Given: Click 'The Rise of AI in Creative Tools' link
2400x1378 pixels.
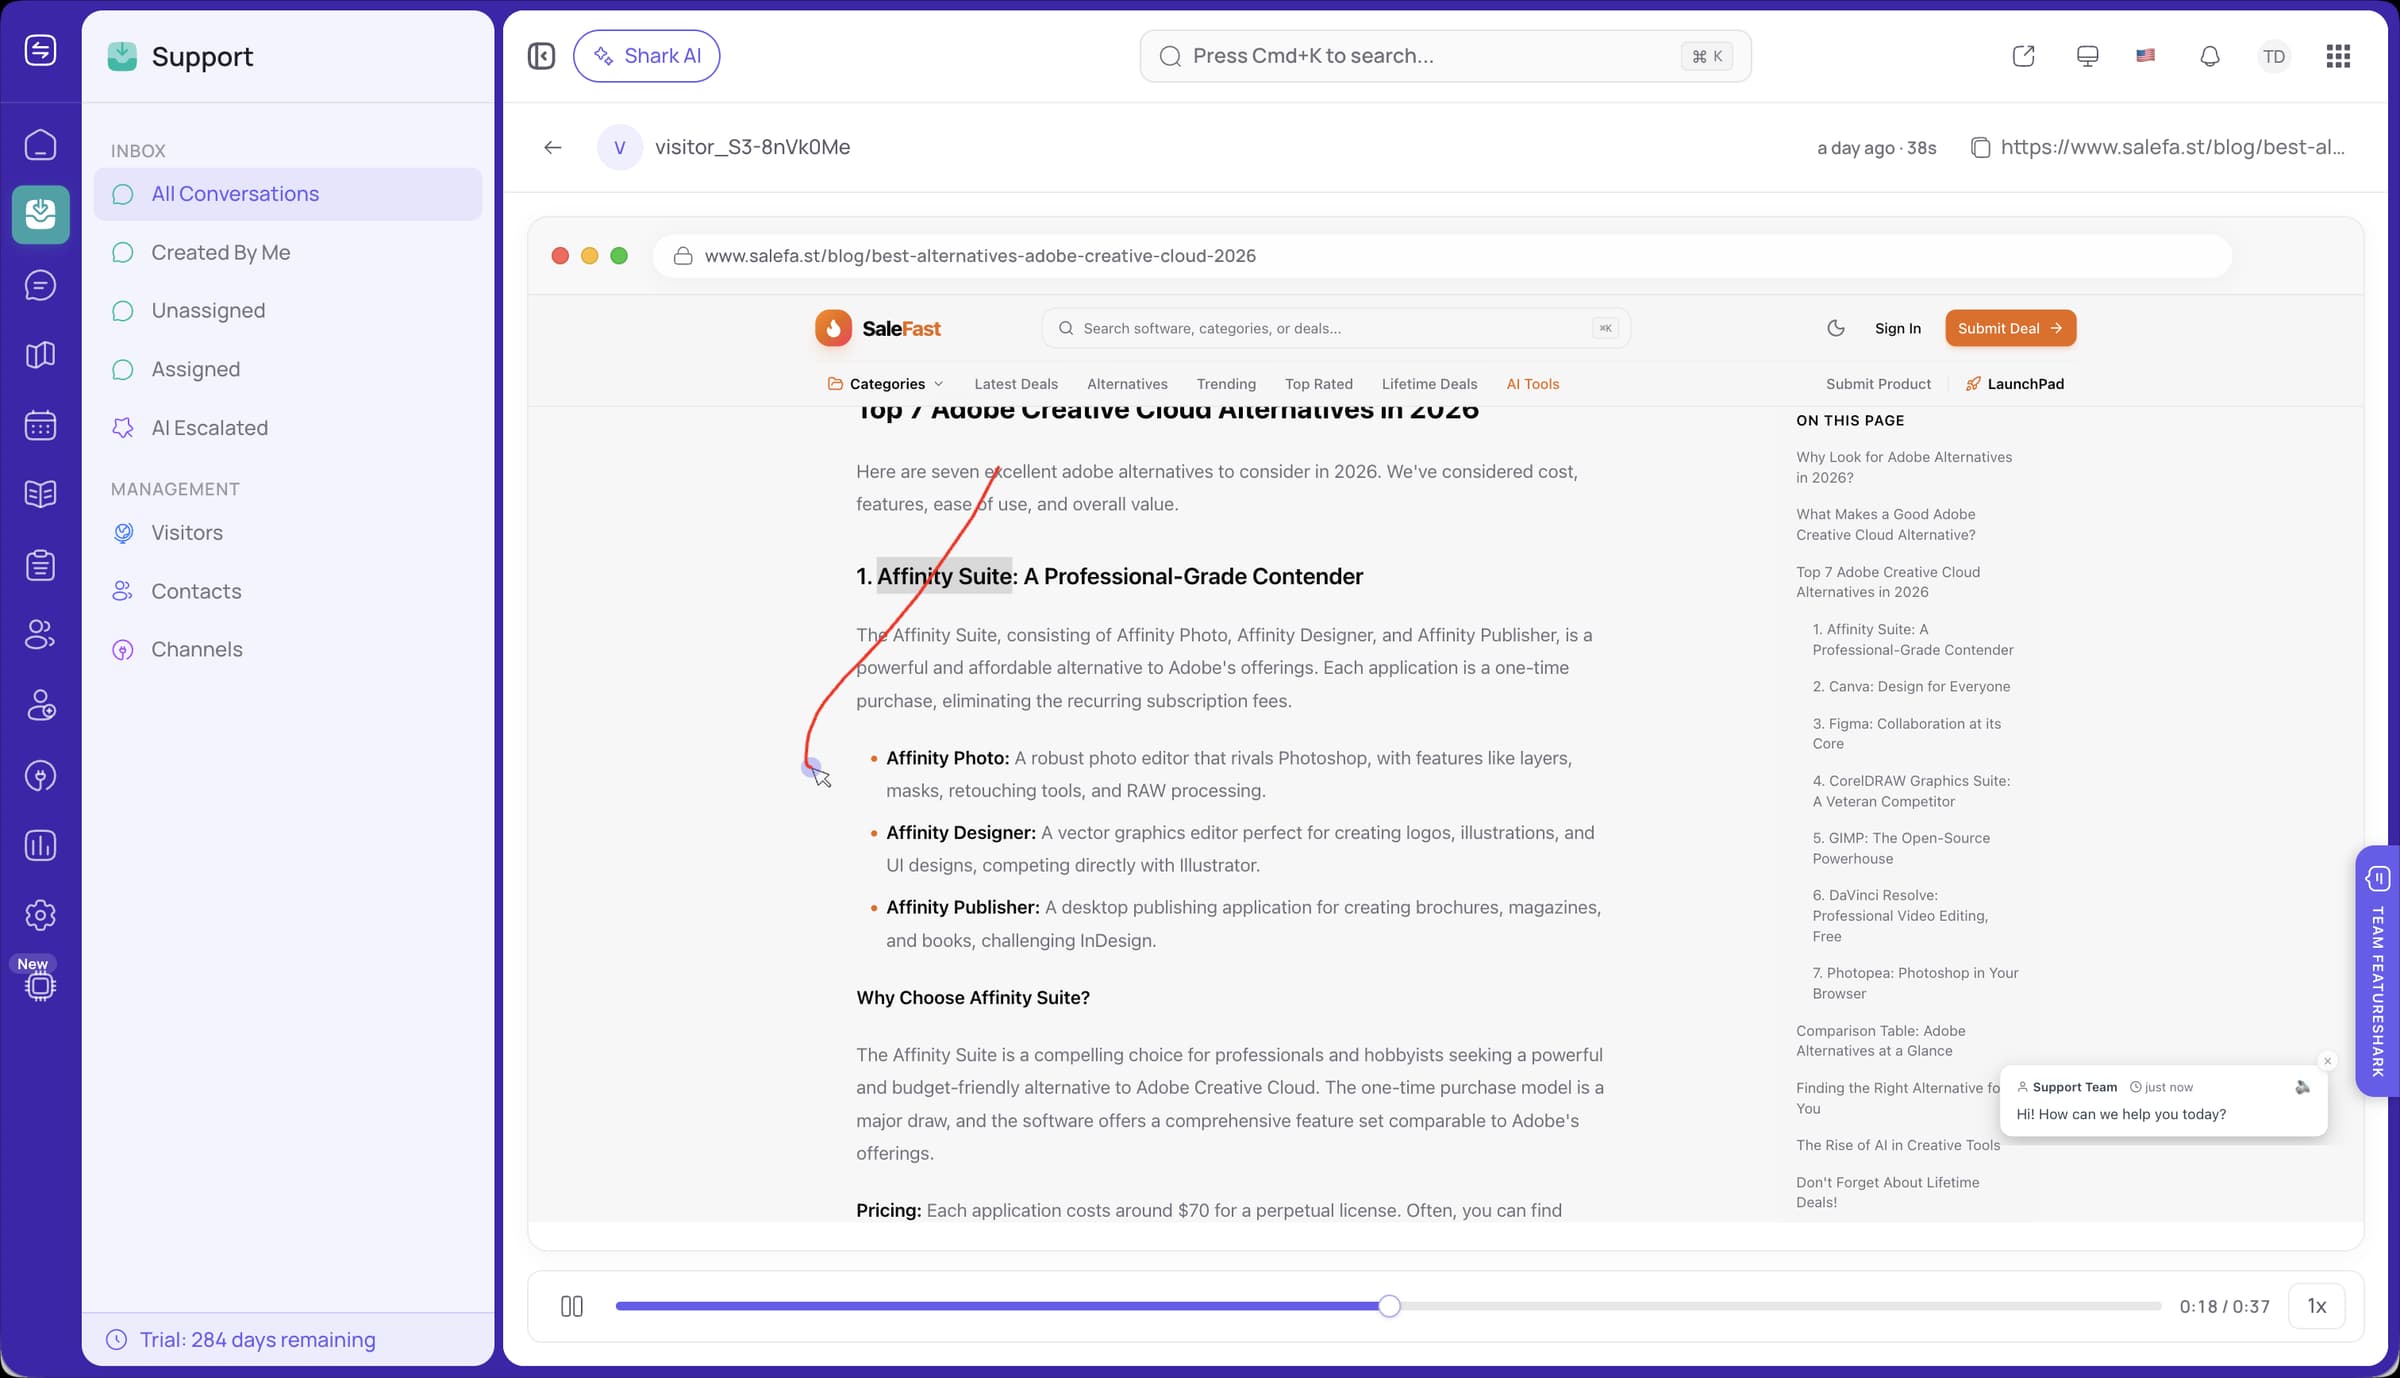Looking at the screenshot, I should (x=1898, y=1145).
